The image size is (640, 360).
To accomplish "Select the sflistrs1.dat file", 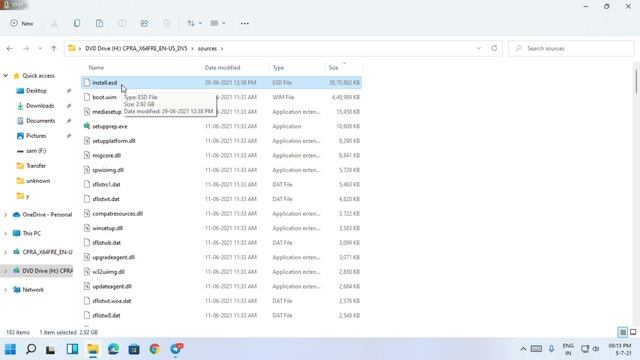I will point(106,184).
